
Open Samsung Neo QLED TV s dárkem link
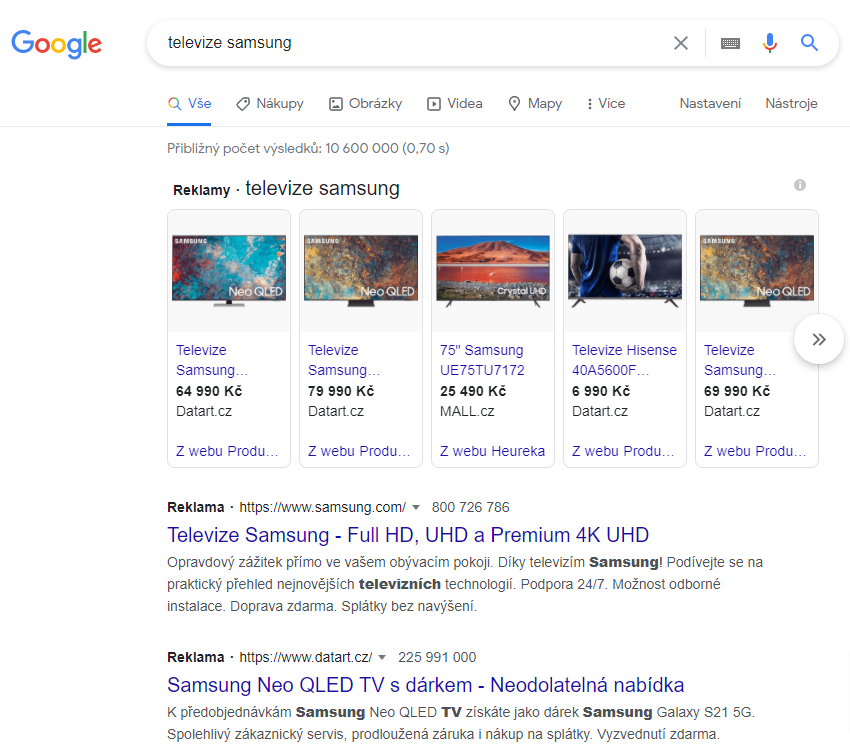point(425,685)
